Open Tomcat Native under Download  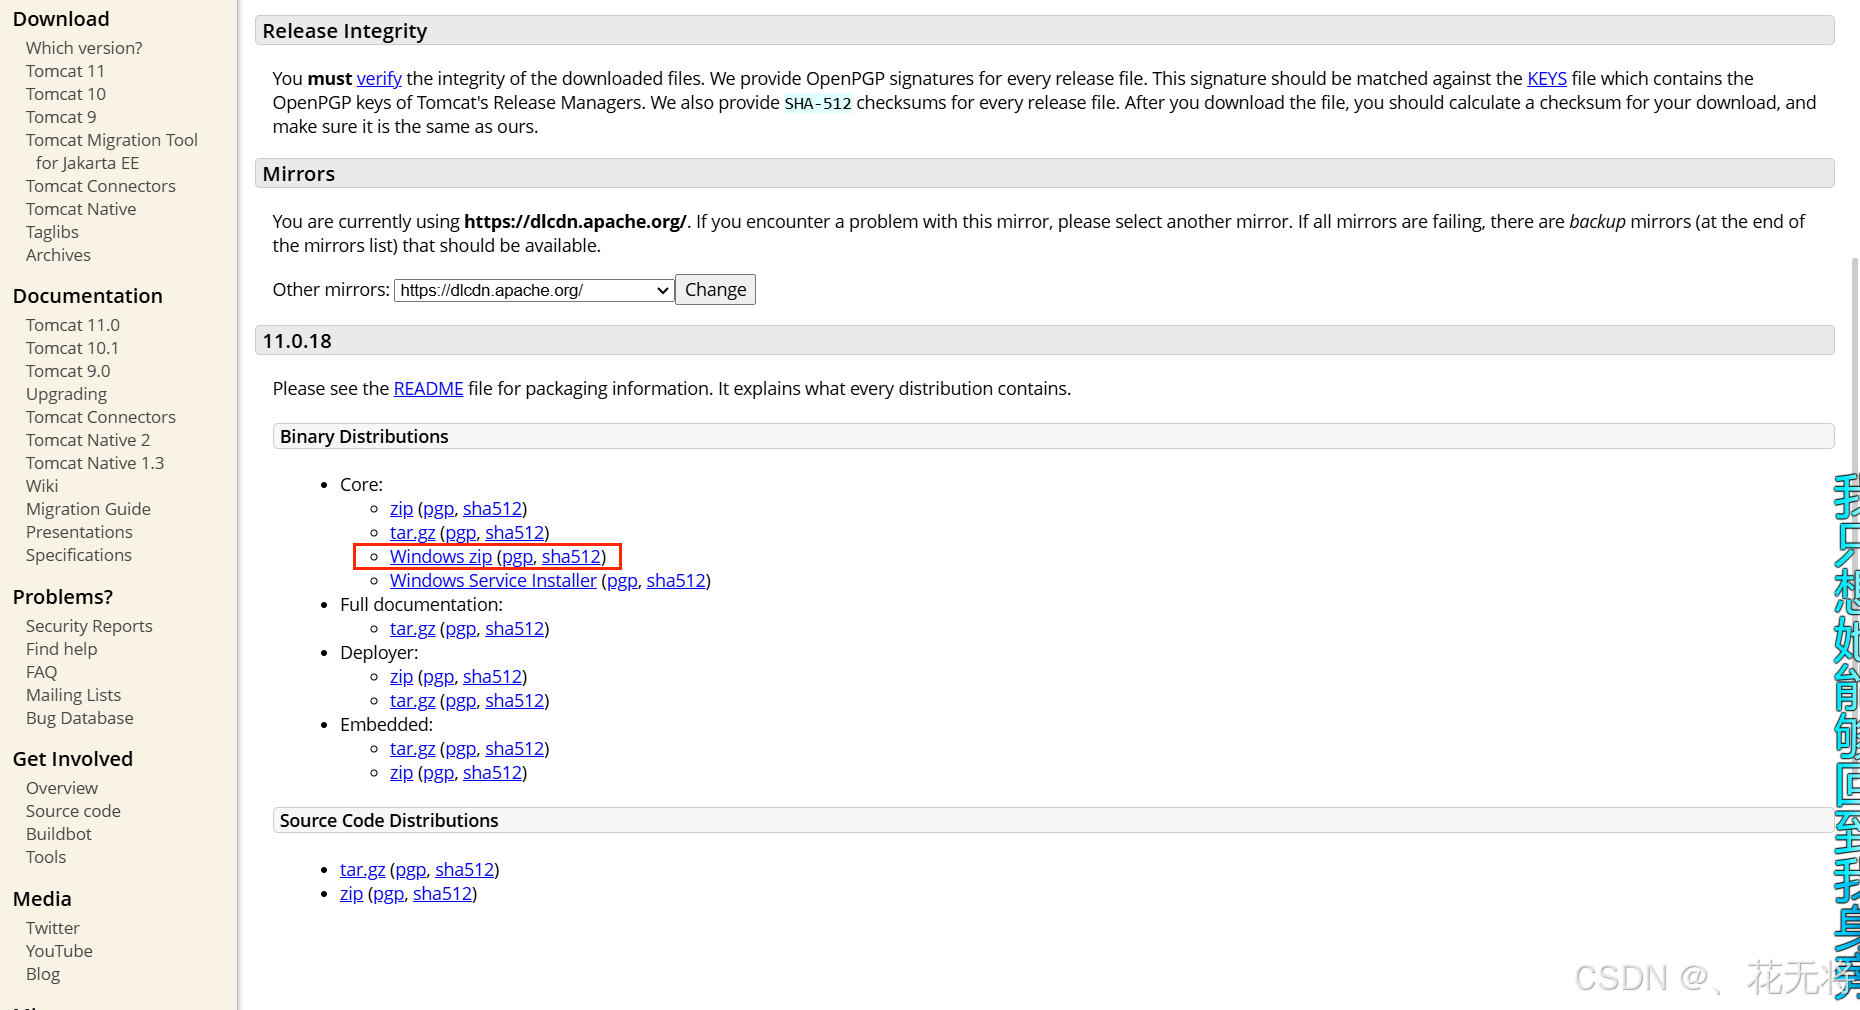tap(81, 209)
